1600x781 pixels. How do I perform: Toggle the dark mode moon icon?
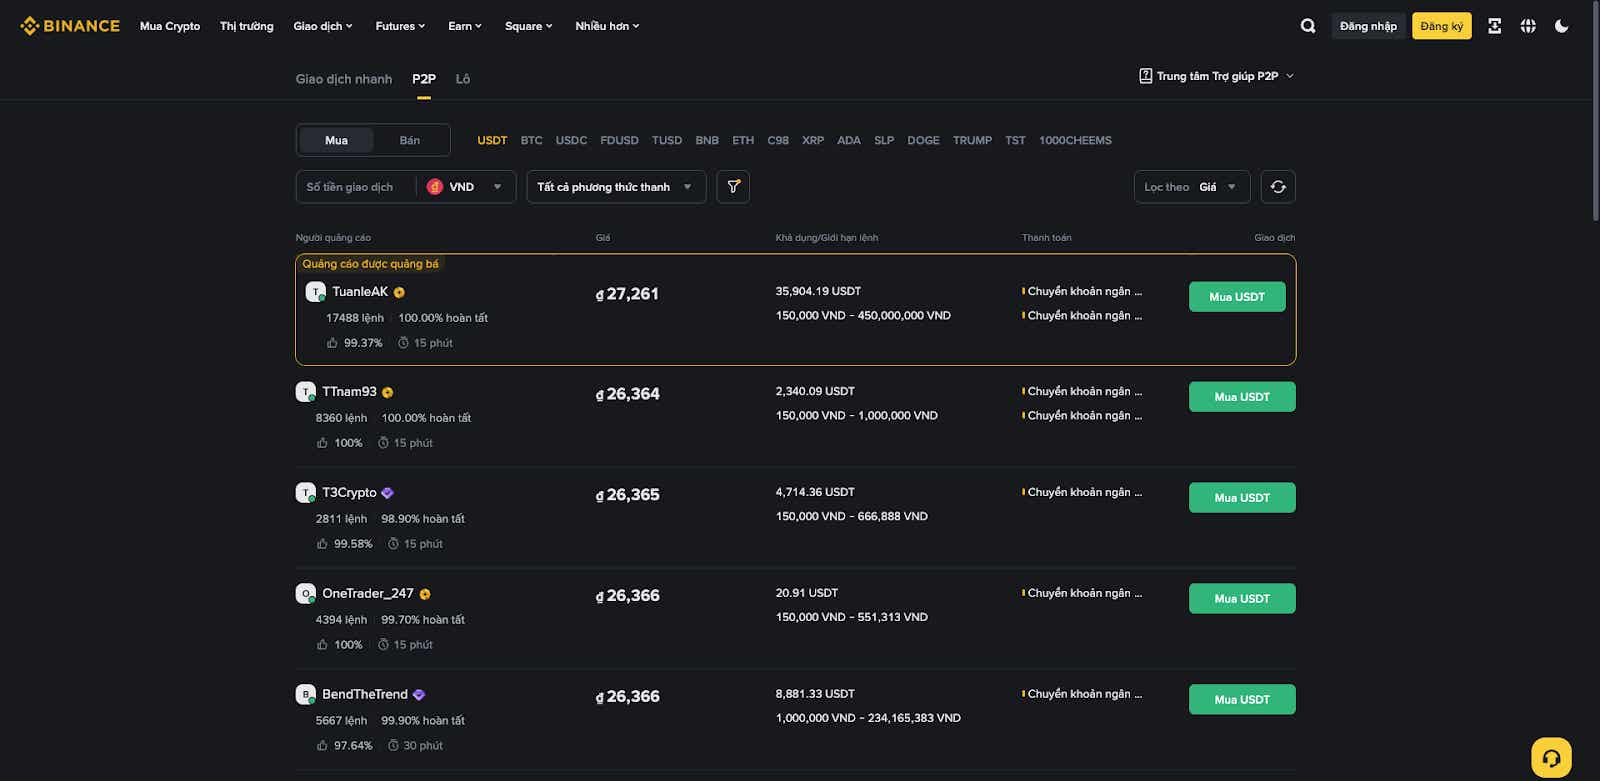(1562, 26)
